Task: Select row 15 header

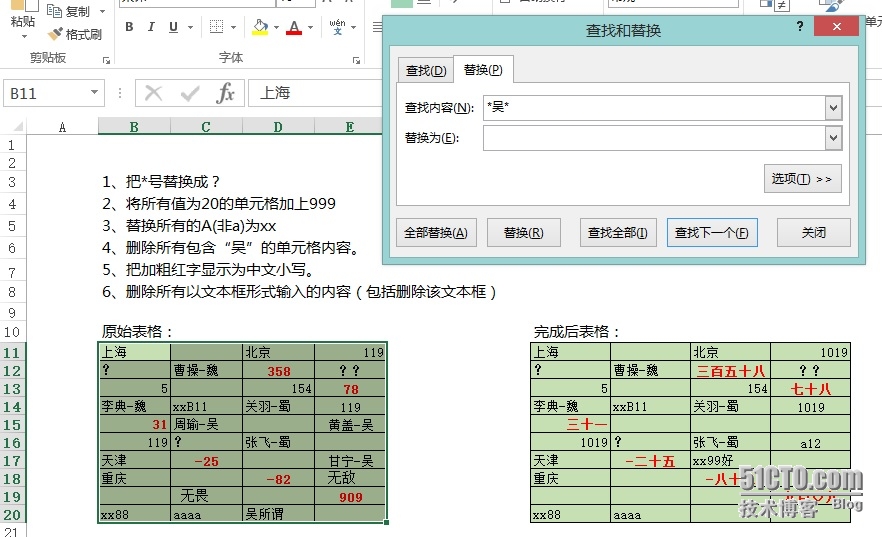Action: point(12,425)
